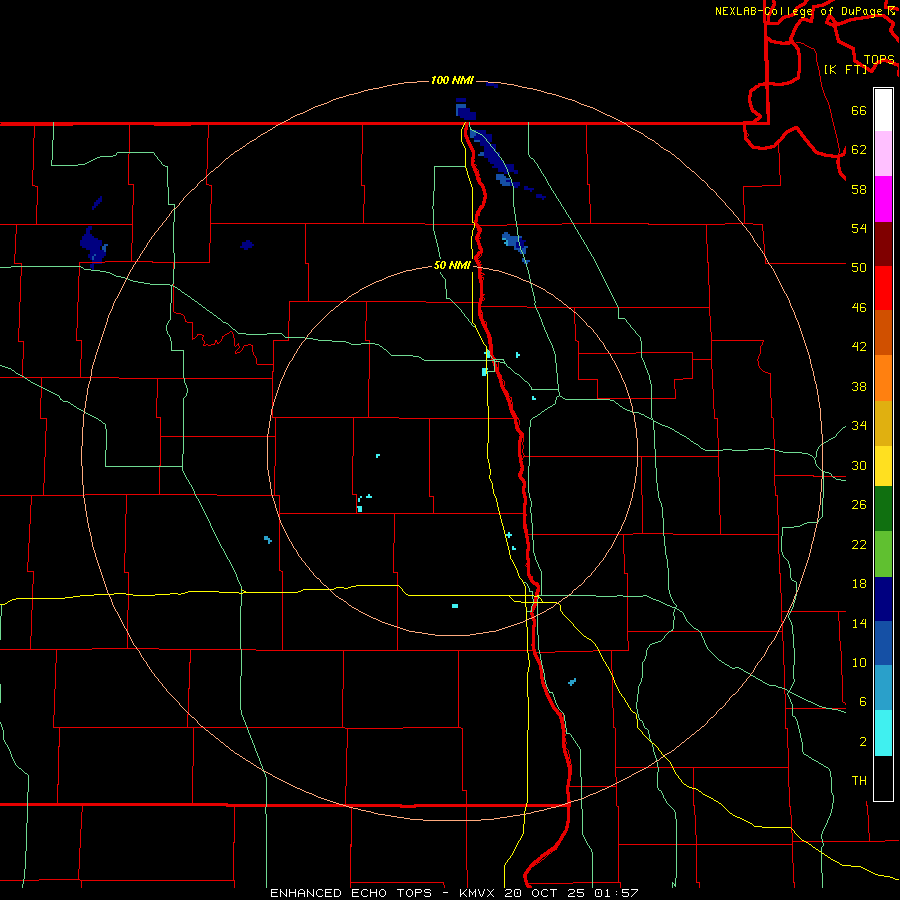Viewport: 900px width, 900px height.
Task: Click the legend value 66
Action: pyautogui.click(x=859, y=110)
